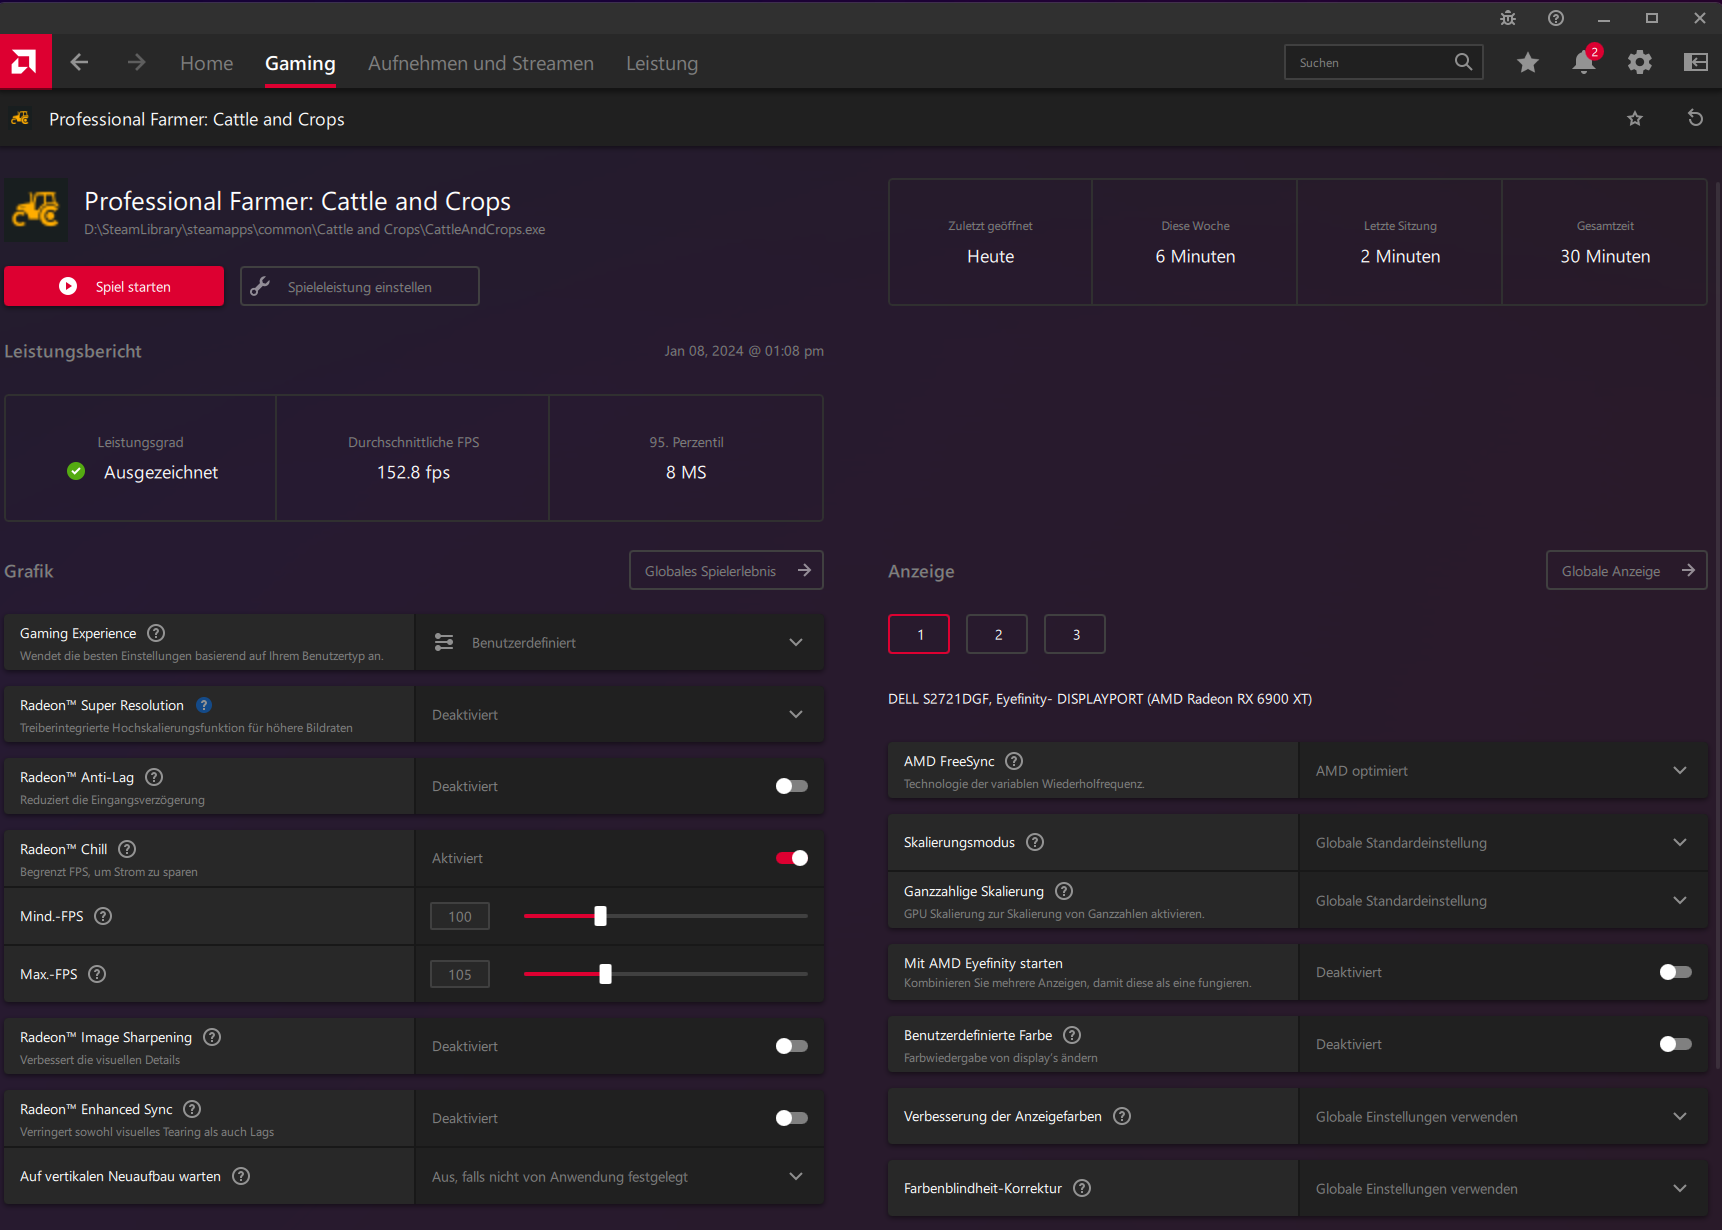The image size is (1722, 1230).
Task: Select display 2 button
Action: [997, 634]
